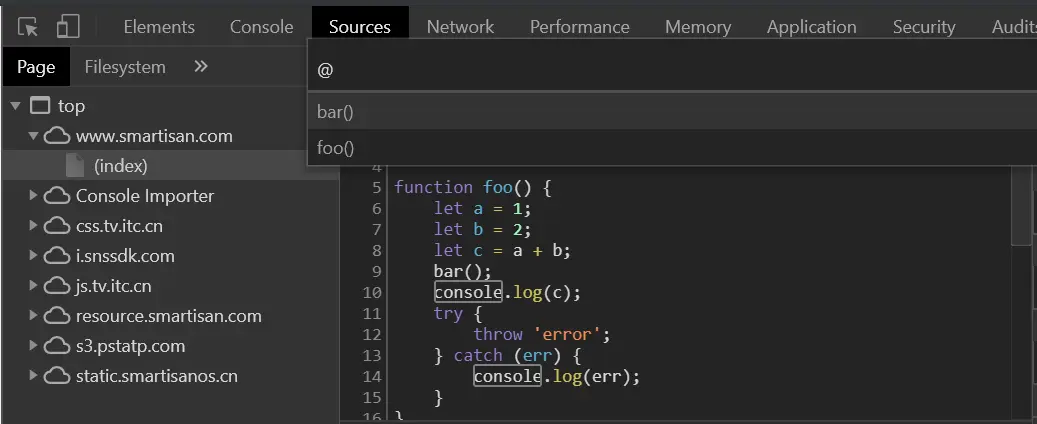Expand the static.smartisanos.cn node
This screenshot has height=424, width=1037.
pyautogui.click(x=33, y=376)
